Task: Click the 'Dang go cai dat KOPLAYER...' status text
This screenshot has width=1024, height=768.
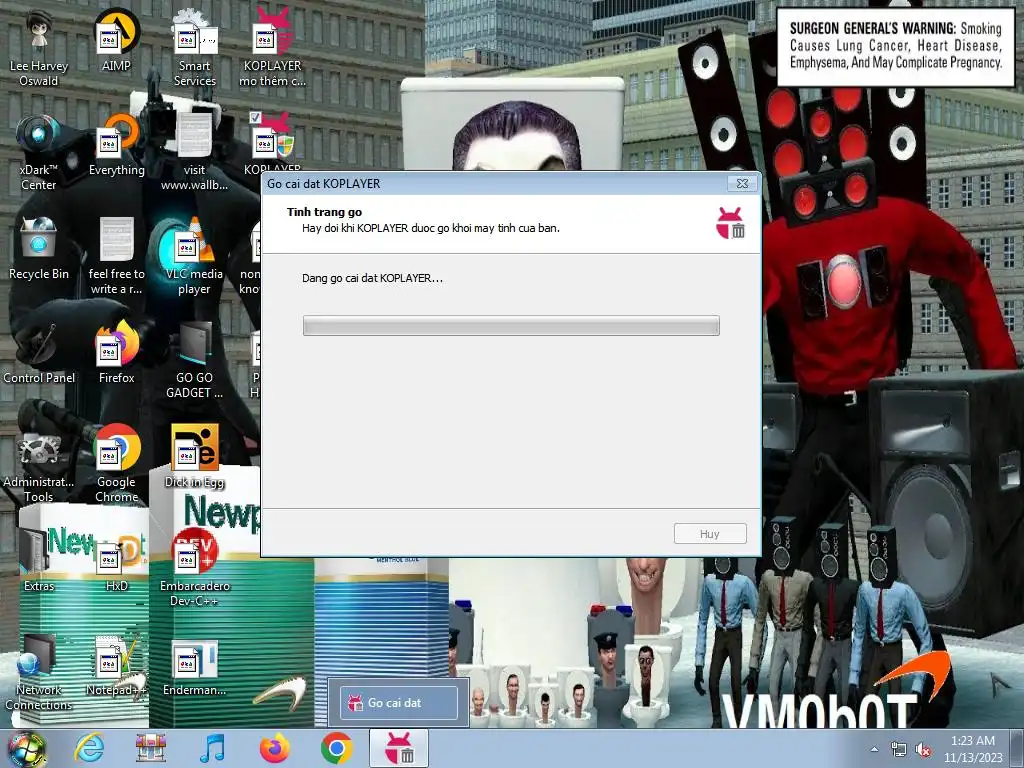Action: coord(372,278)
